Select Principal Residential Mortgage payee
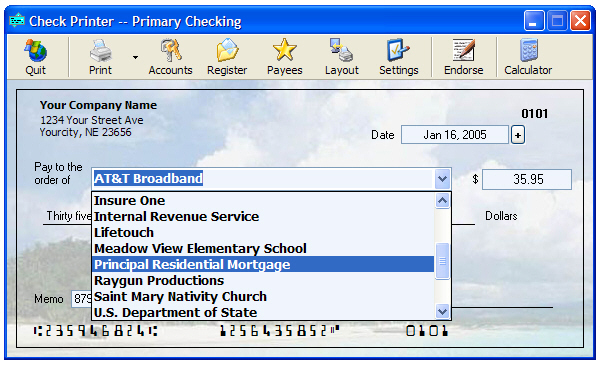 tap(263, 264)
